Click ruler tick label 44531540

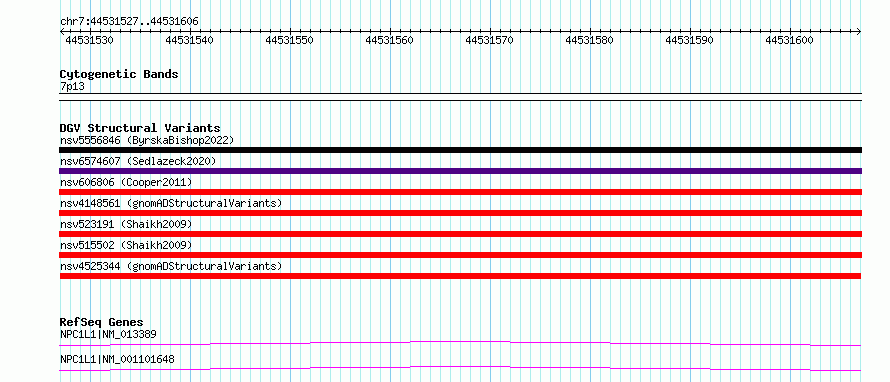coord(190,40)
